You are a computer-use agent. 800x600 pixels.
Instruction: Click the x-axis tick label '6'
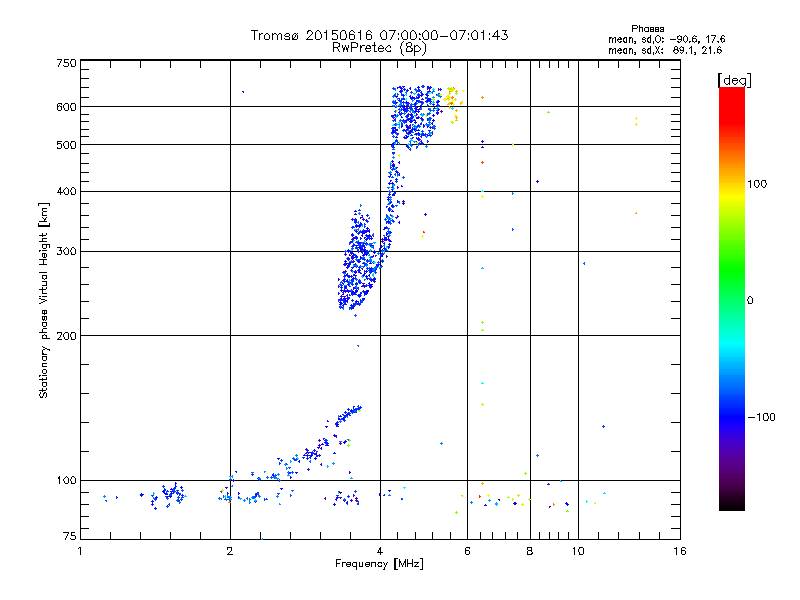[467, 551]
